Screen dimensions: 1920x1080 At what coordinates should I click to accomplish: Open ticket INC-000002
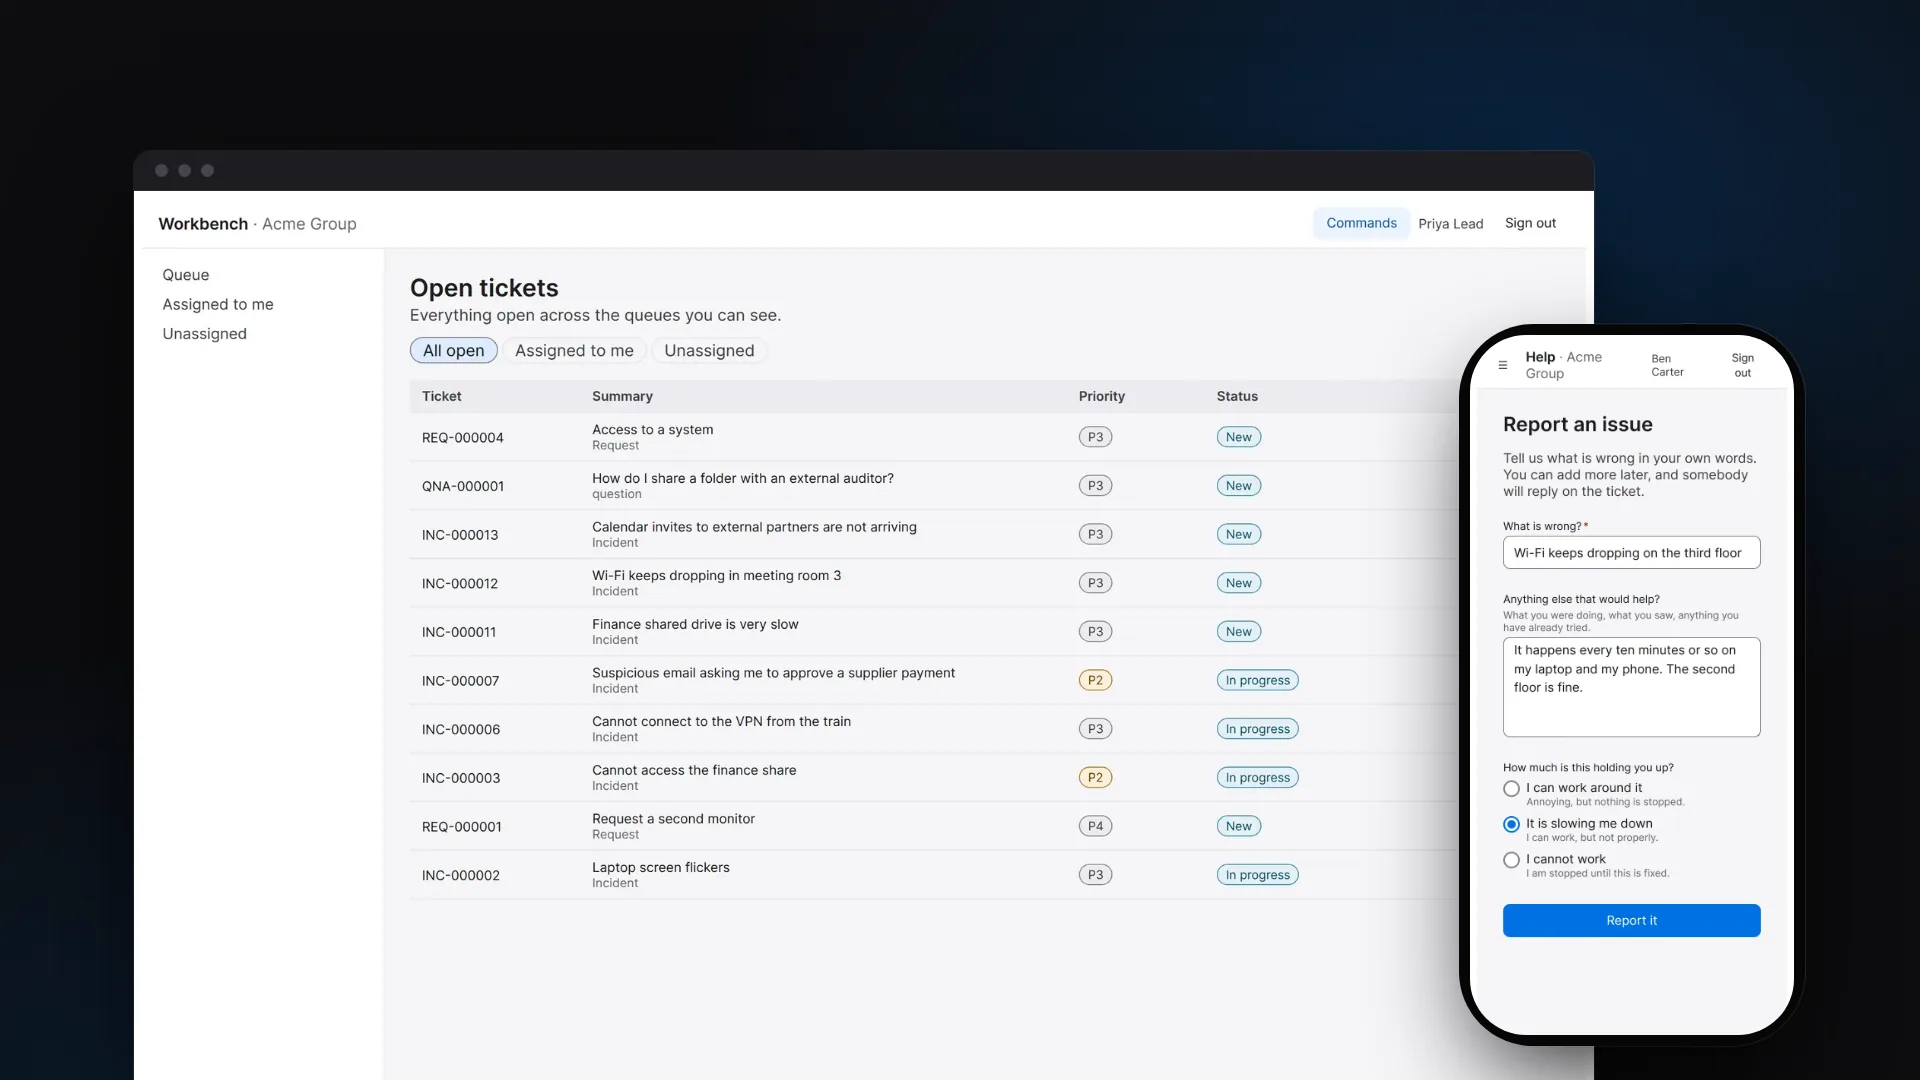(x=460, y=876)
